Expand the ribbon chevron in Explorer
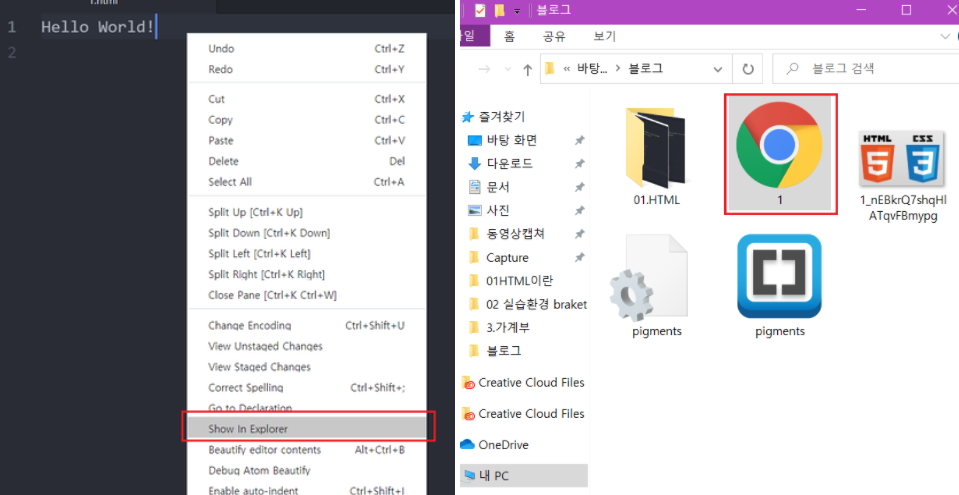The height and width of the screenshot is (495, 959). point(944,37)
